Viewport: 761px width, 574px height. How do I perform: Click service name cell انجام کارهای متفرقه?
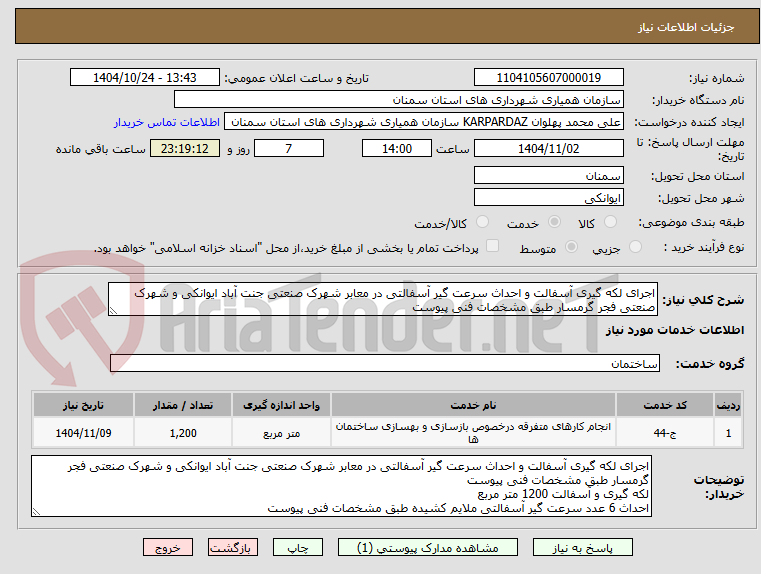[x=473, y=433]
